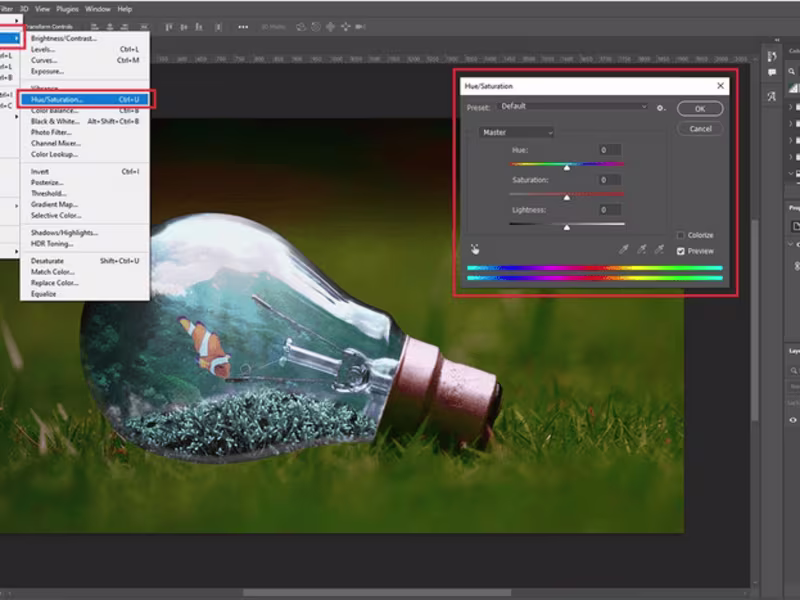Open the Window menu in menu bar
This screenshot has width=800, height=600.
click(97, 9)
